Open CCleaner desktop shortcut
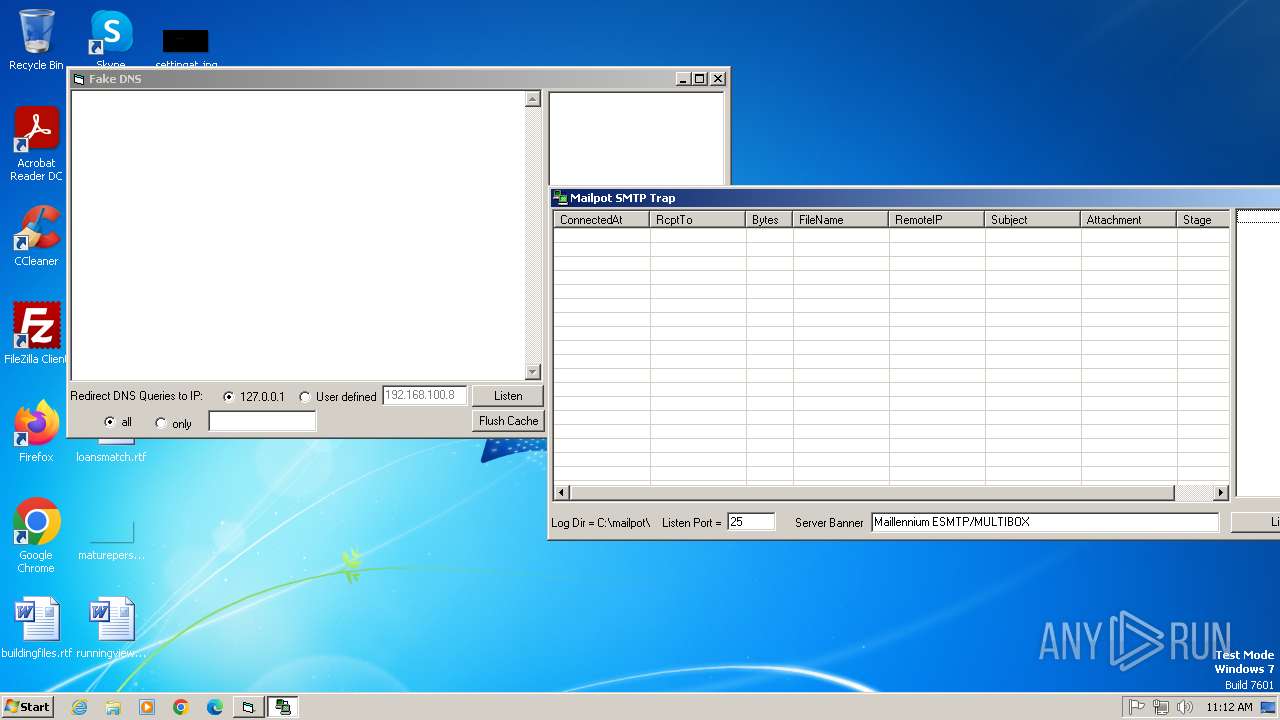 point(36,235)
